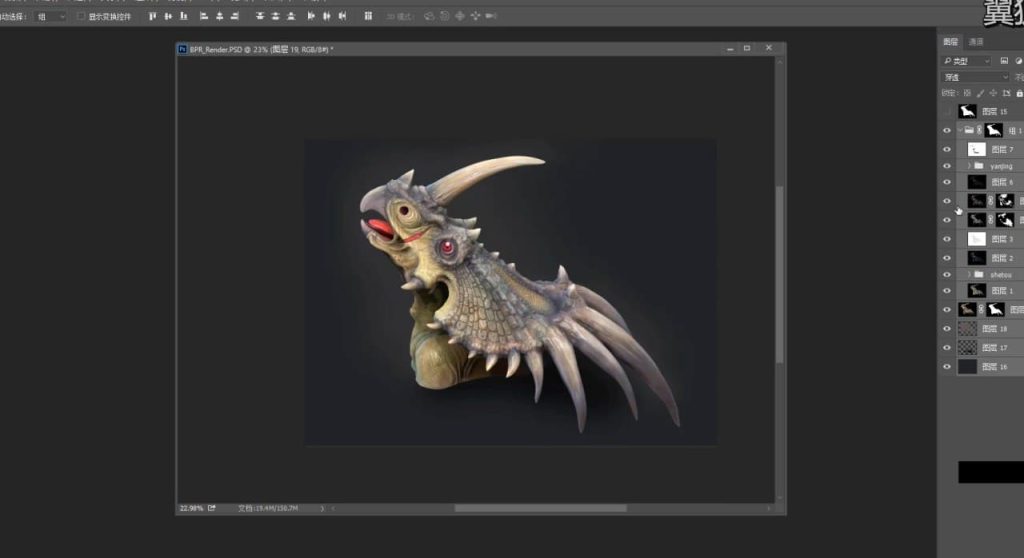This screenshot has width=1024, height=558.
Task: Select the 图层 18 layer thumbnail
Action: pos(967,328)
